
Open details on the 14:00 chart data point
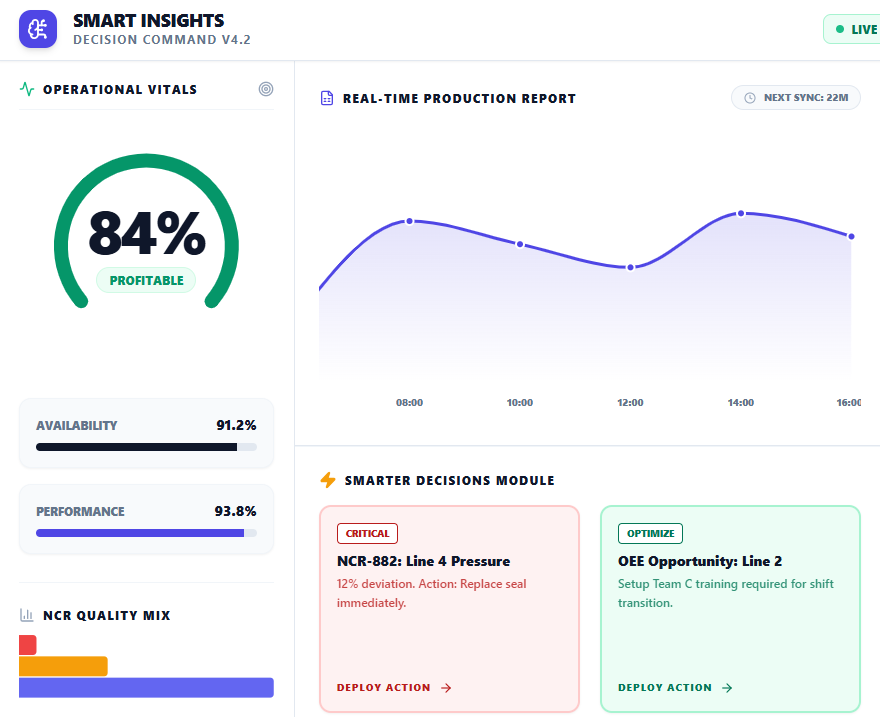coord(740,213)
